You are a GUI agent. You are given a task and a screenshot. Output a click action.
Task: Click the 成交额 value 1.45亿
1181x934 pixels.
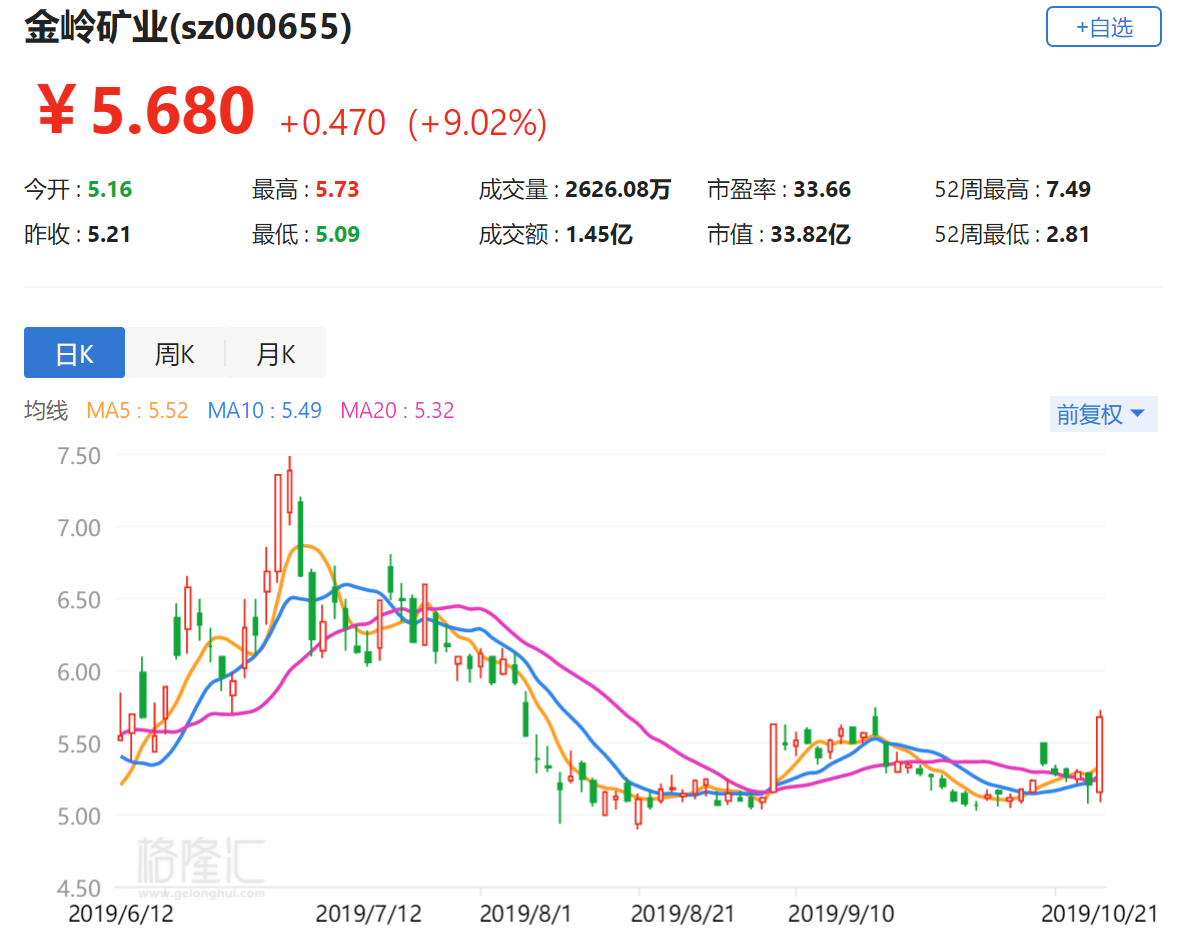599,234
